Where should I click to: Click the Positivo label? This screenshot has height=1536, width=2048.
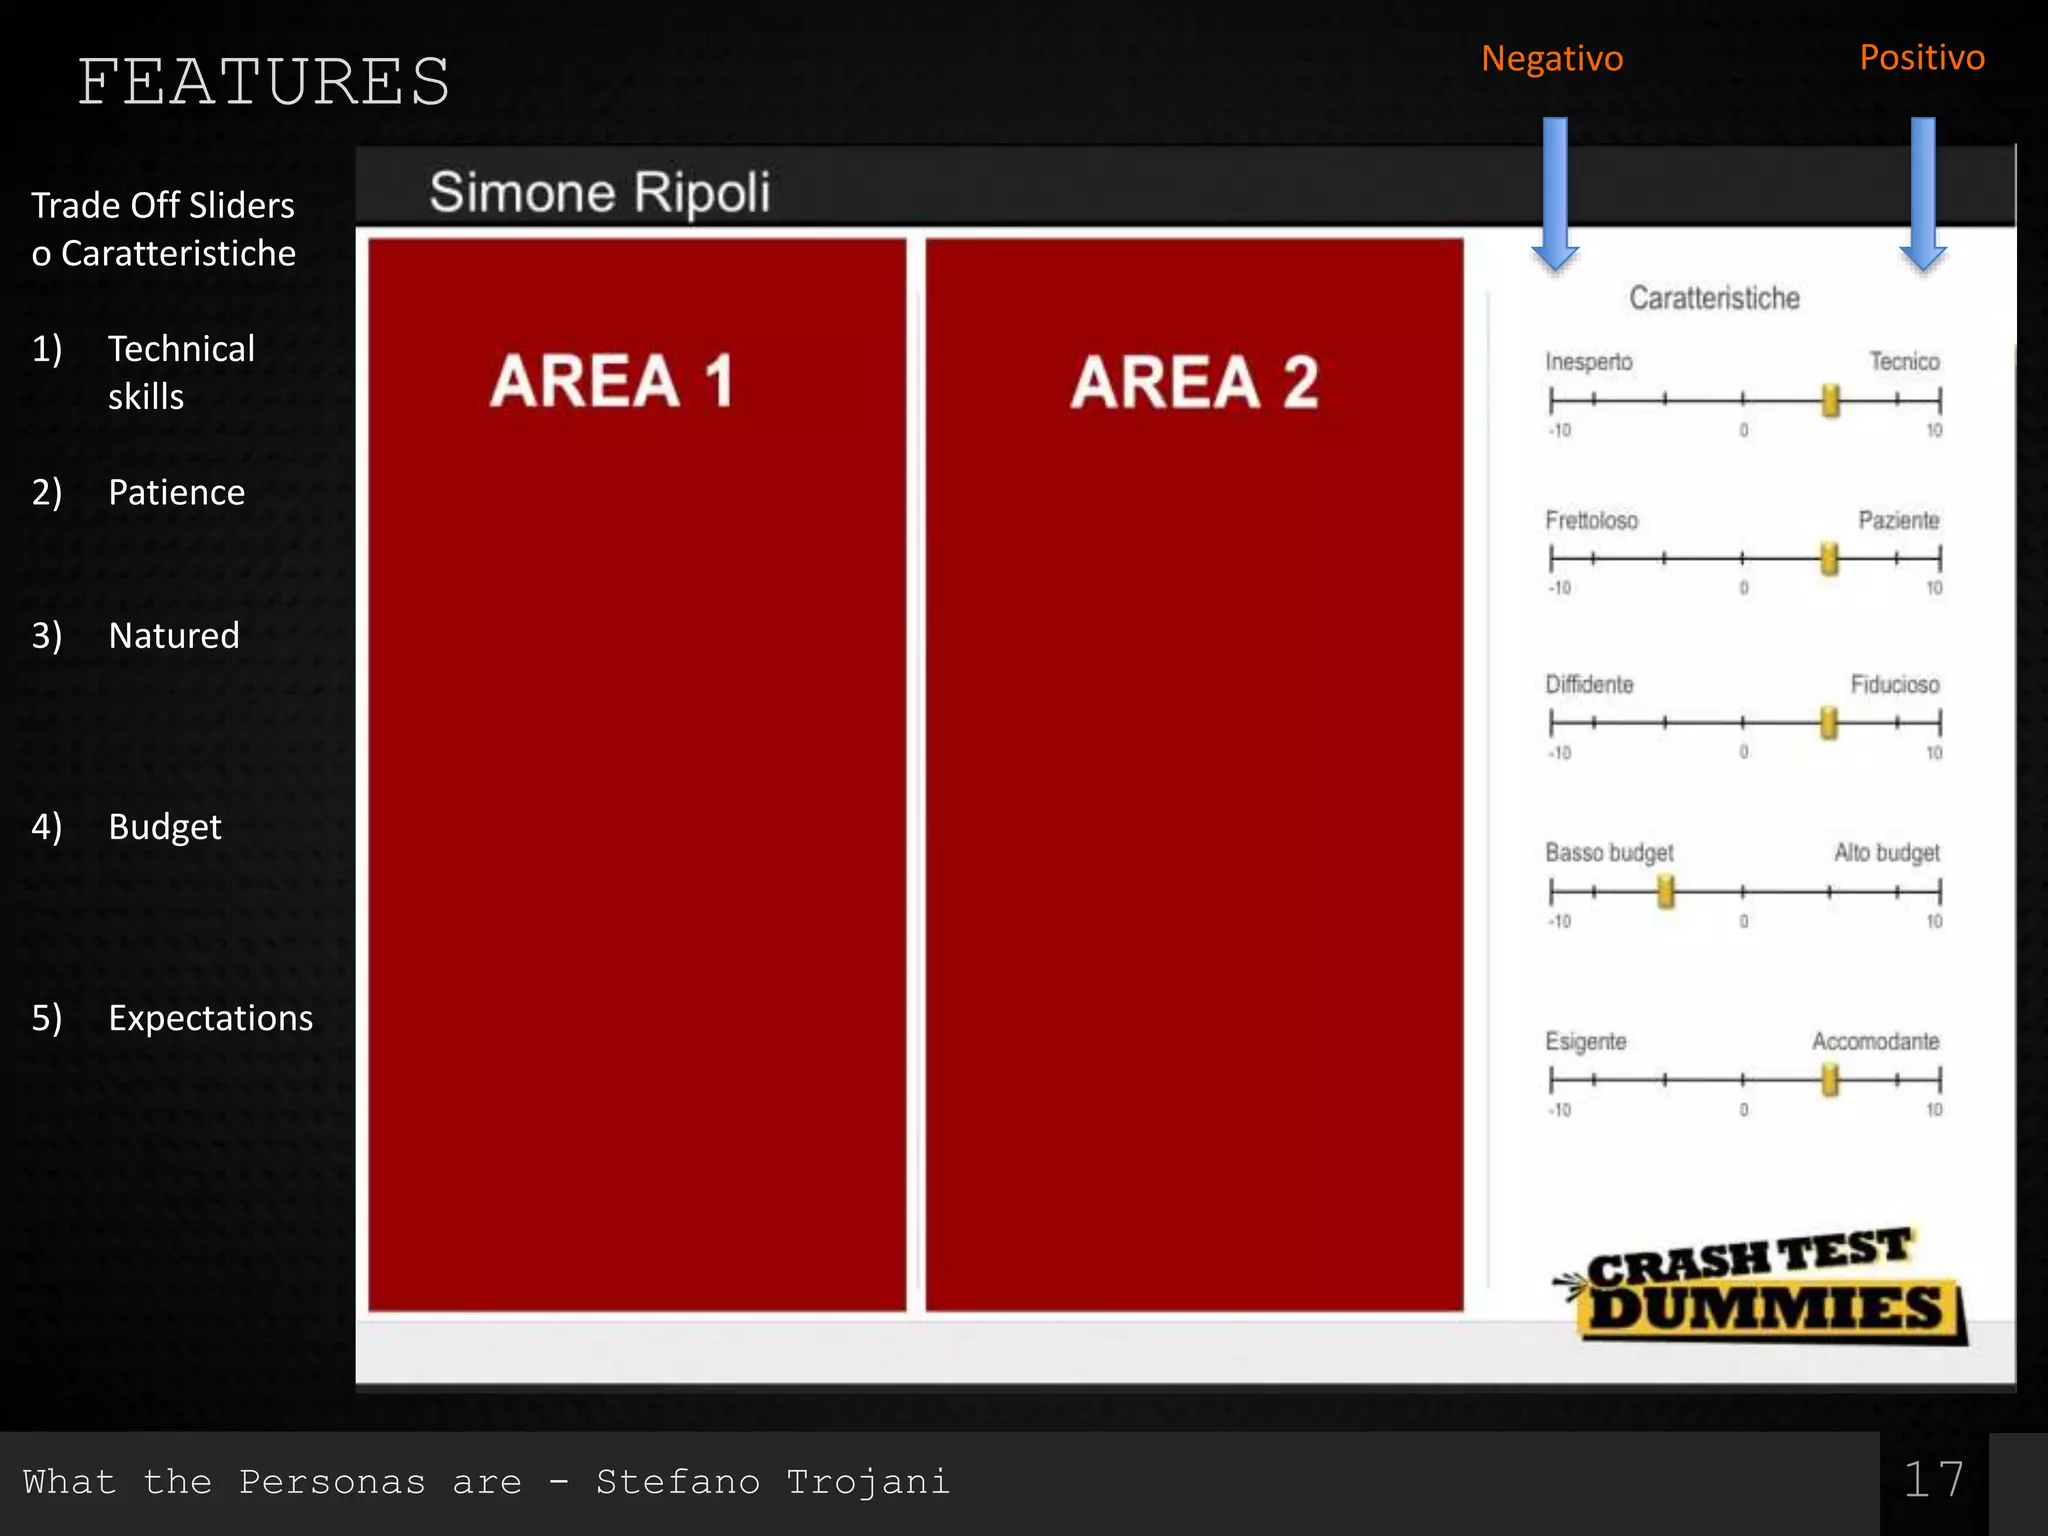click(x=1922, y=57)
